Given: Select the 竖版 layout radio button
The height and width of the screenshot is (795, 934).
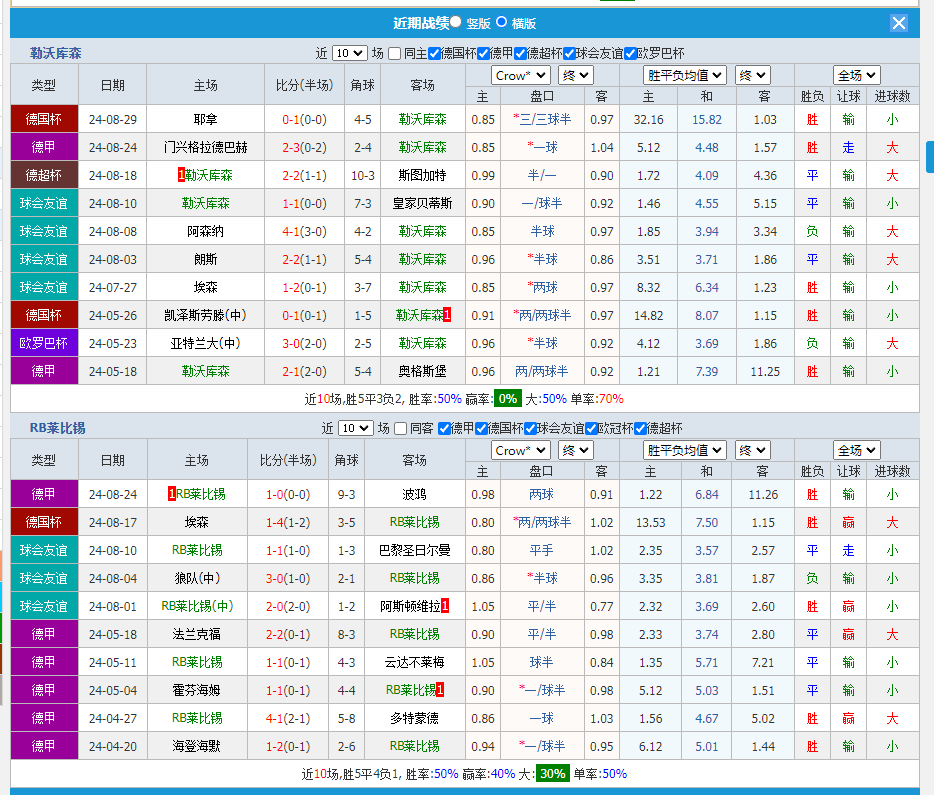Looking at the screenshot, I should click(x=456, y=22).
